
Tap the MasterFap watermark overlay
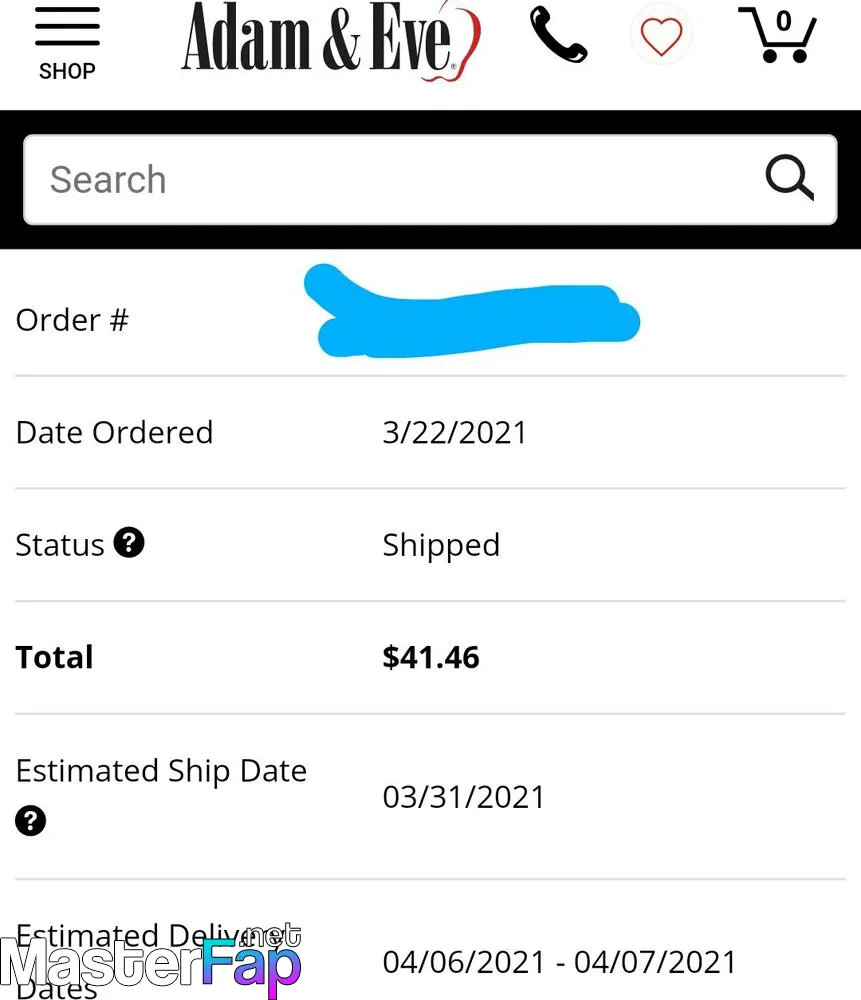point(151,961)
